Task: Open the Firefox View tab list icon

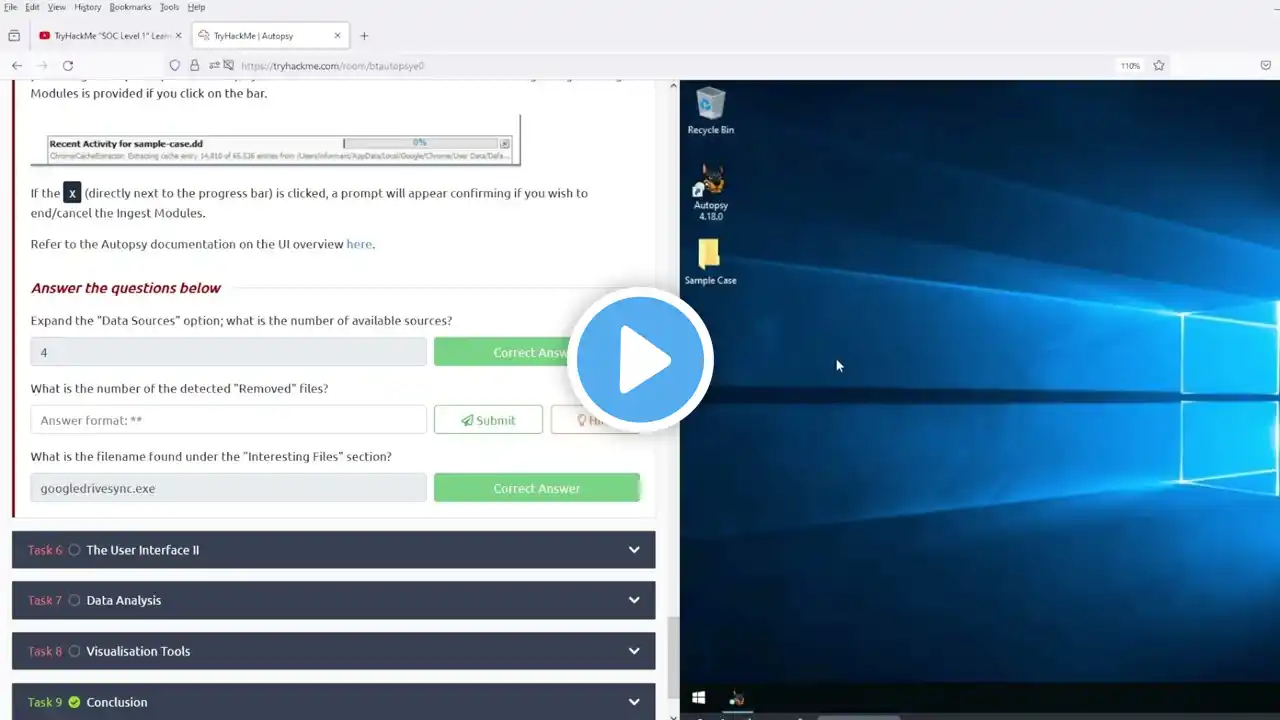Action: coord(14,36)
